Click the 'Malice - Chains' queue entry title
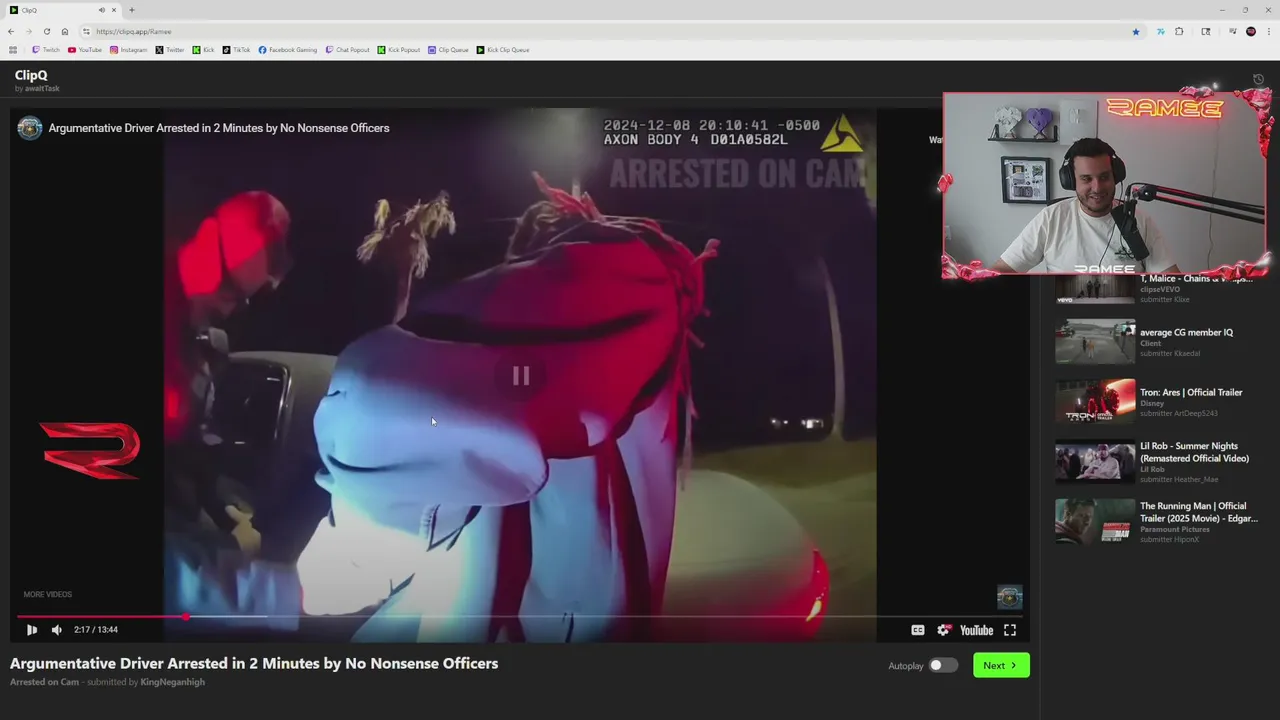Screen dimensions: 1280x720 pos(1196,278)
